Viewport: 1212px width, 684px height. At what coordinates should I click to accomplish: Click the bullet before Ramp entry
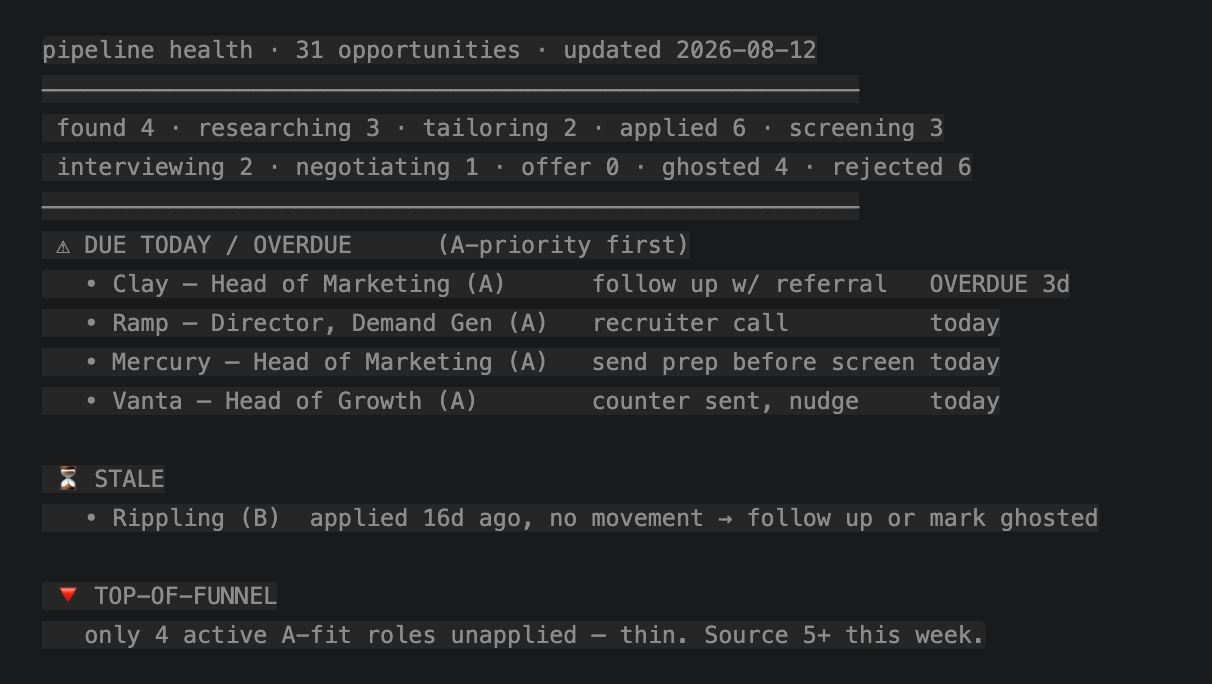(91, 323)
